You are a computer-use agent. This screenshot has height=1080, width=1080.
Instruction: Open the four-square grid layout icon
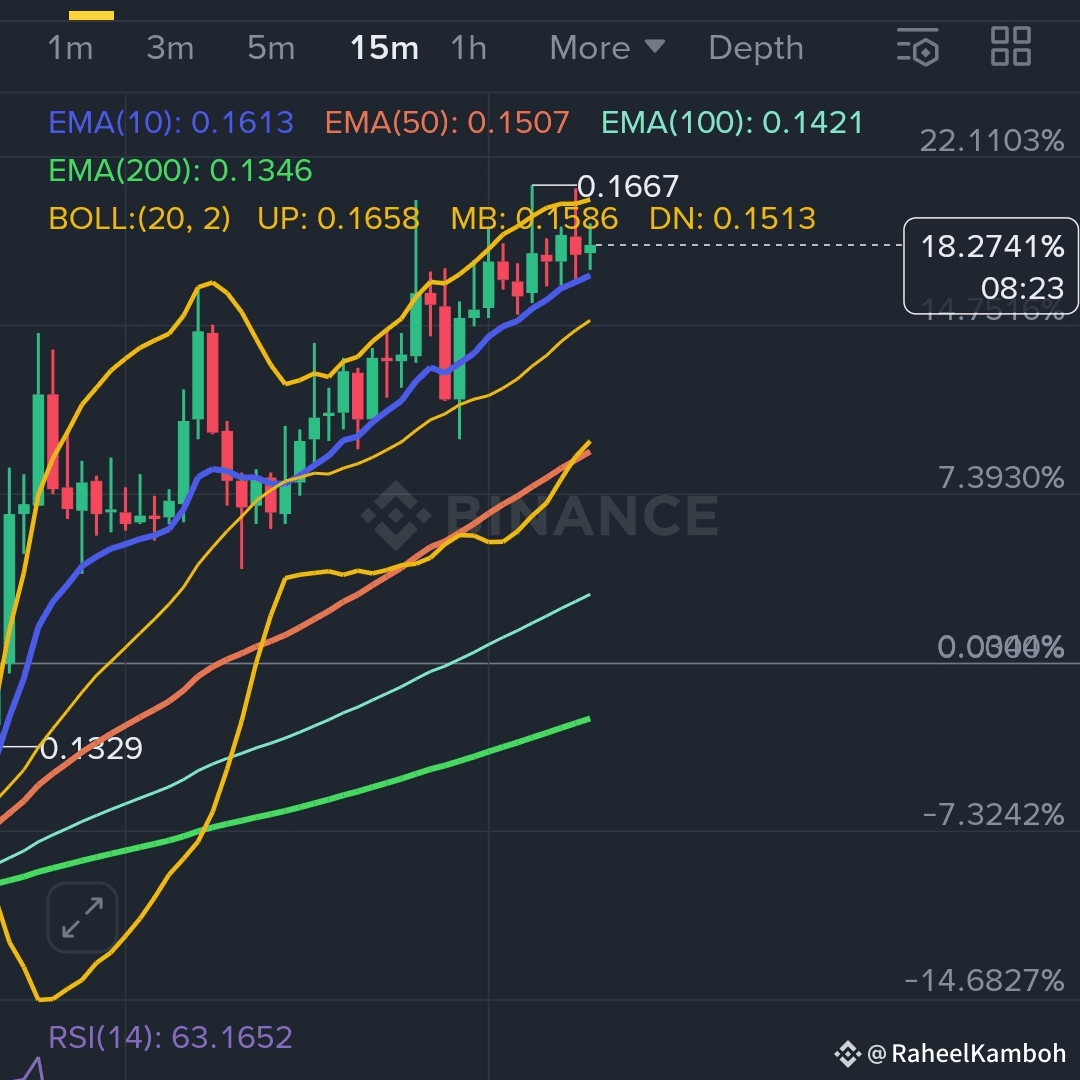1010,47
